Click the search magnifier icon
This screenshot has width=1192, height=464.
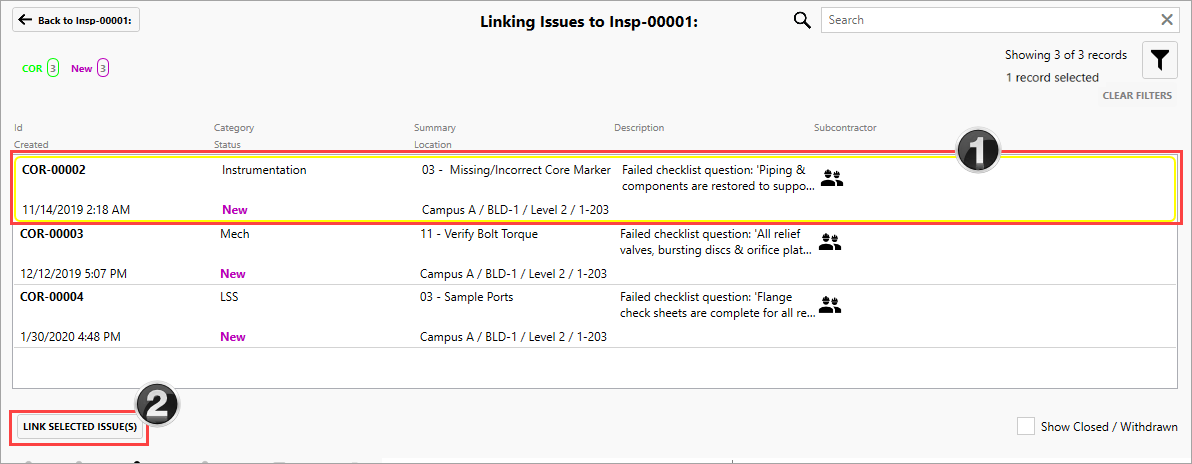click(x=802, y=20)
